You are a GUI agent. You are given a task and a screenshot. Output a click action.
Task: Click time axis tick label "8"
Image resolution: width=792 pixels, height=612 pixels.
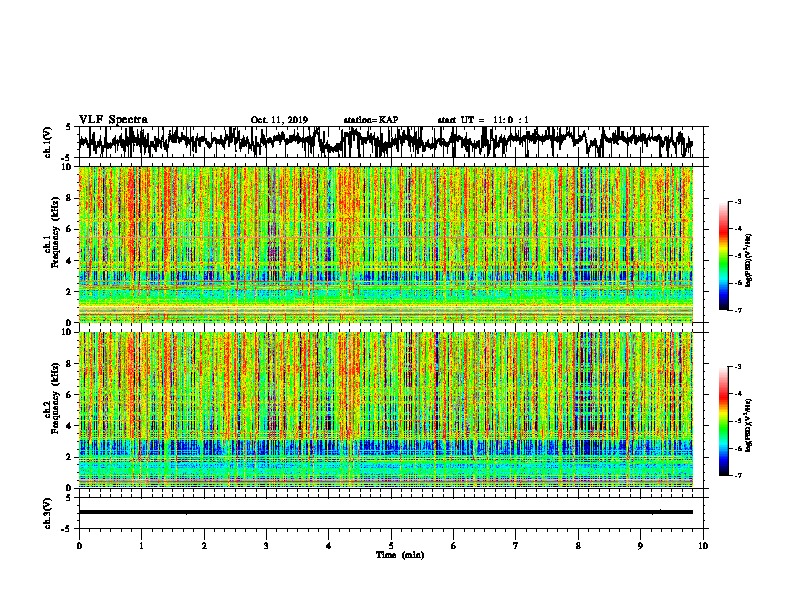[x=578, y=546]
